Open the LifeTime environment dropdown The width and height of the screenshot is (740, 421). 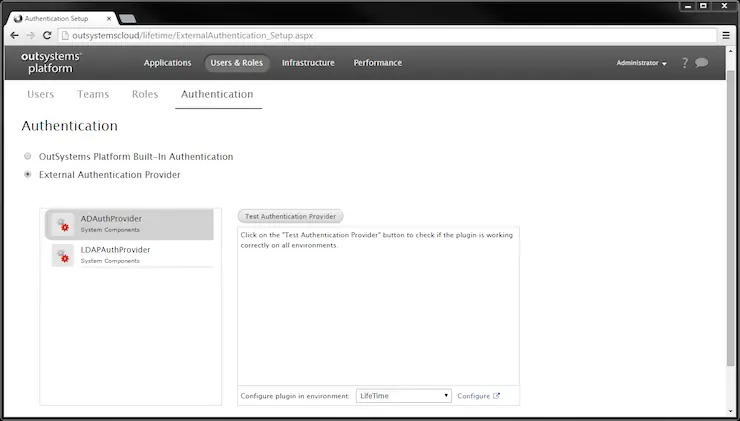(x=404, y=396)
